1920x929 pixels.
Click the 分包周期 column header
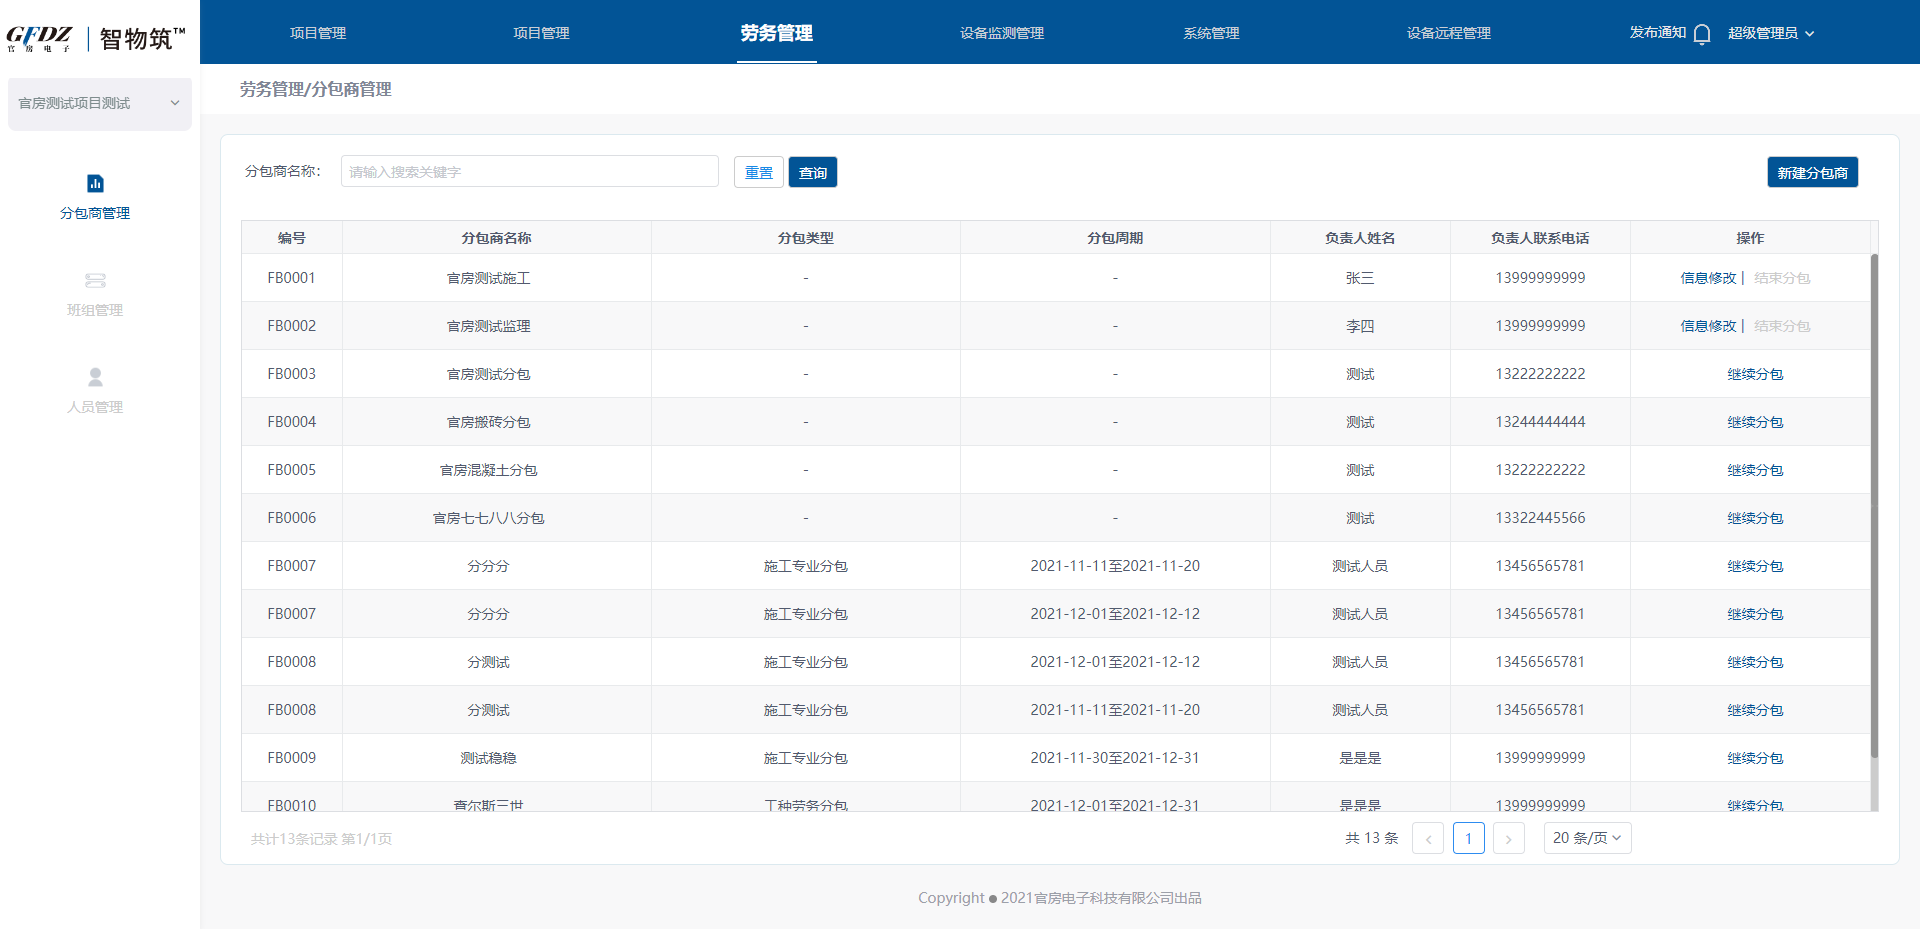(x=1115, y=238)
